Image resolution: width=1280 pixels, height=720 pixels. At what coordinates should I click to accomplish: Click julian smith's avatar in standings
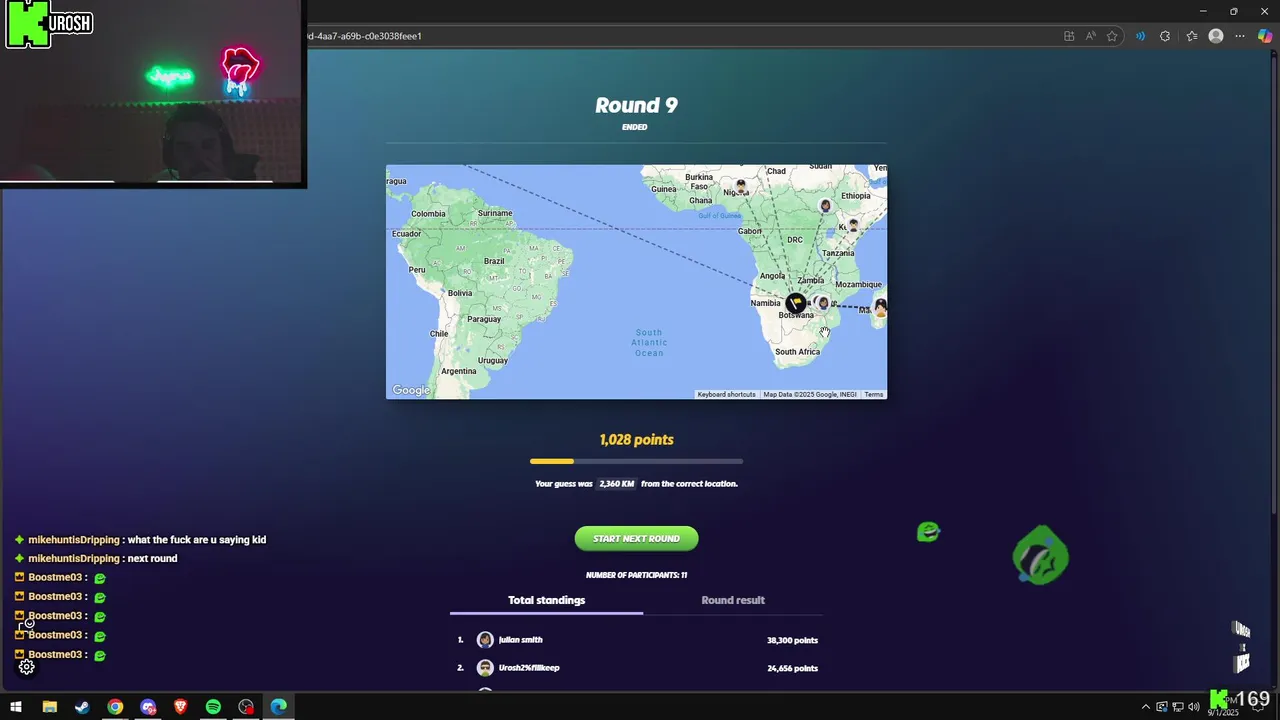click(485, 640)
